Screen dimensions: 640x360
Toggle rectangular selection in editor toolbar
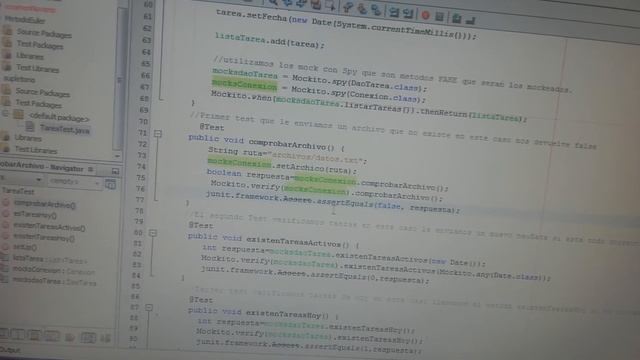(330, 6)
